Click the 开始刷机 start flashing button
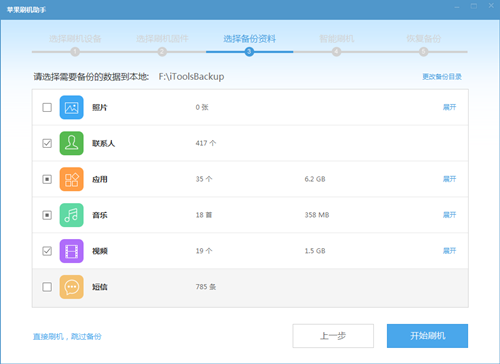The height and width of the screenshot is (364, 500). click(x=427, y=336)
